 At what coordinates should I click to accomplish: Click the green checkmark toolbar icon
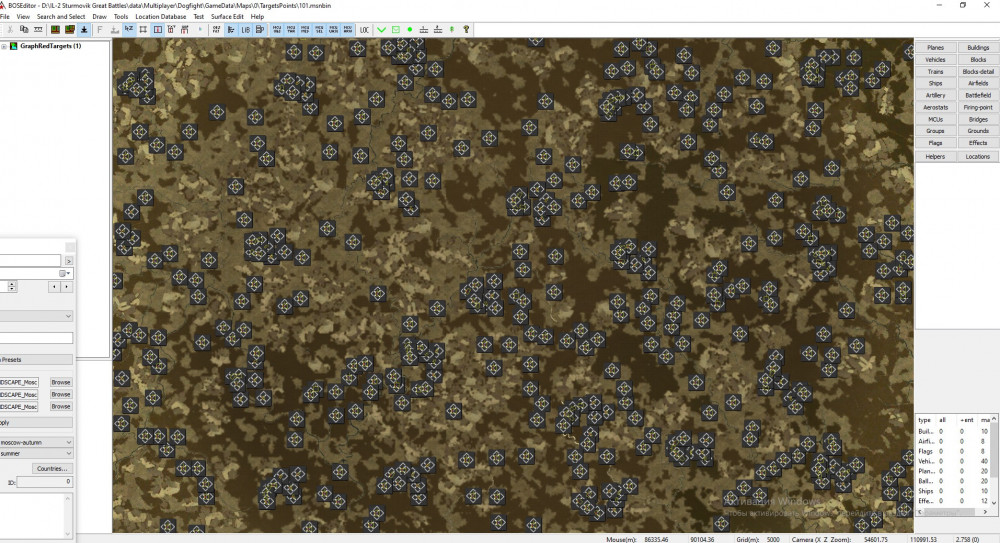click(381, 30)
